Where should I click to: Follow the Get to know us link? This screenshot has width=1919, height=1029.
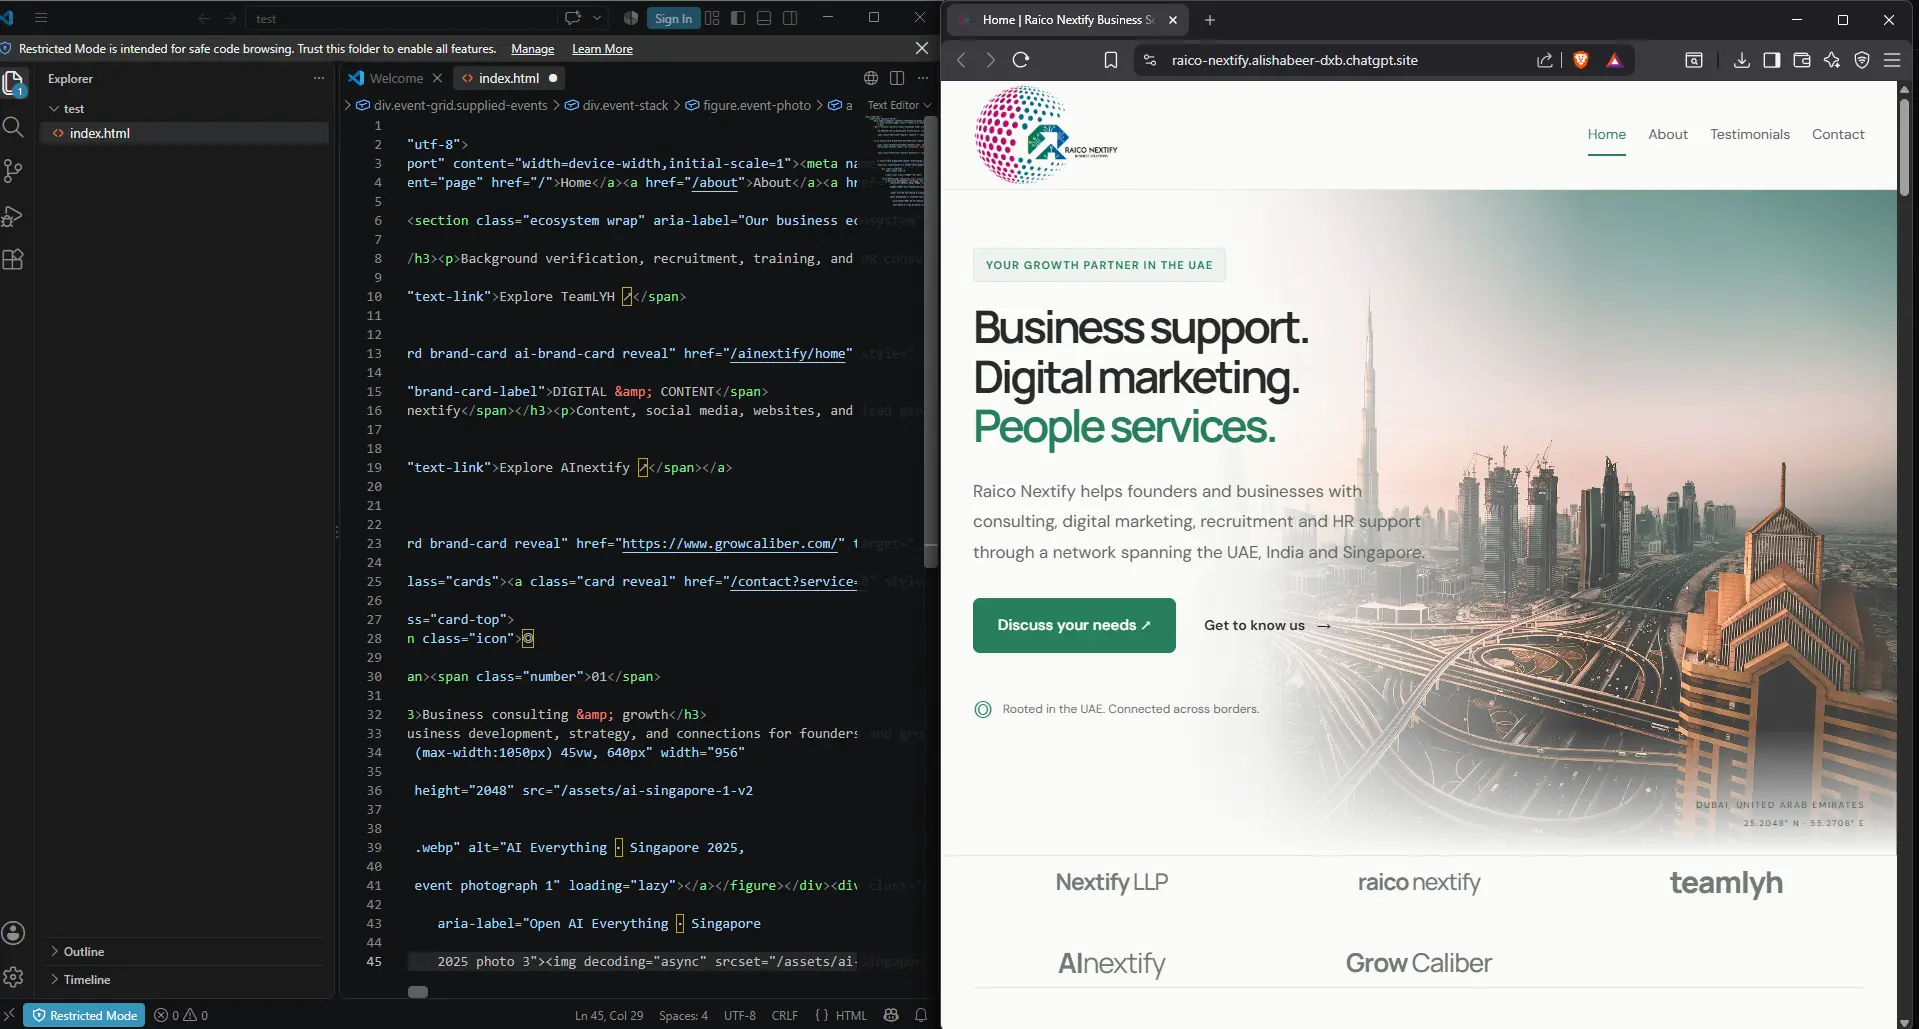tap(1267, 625)
